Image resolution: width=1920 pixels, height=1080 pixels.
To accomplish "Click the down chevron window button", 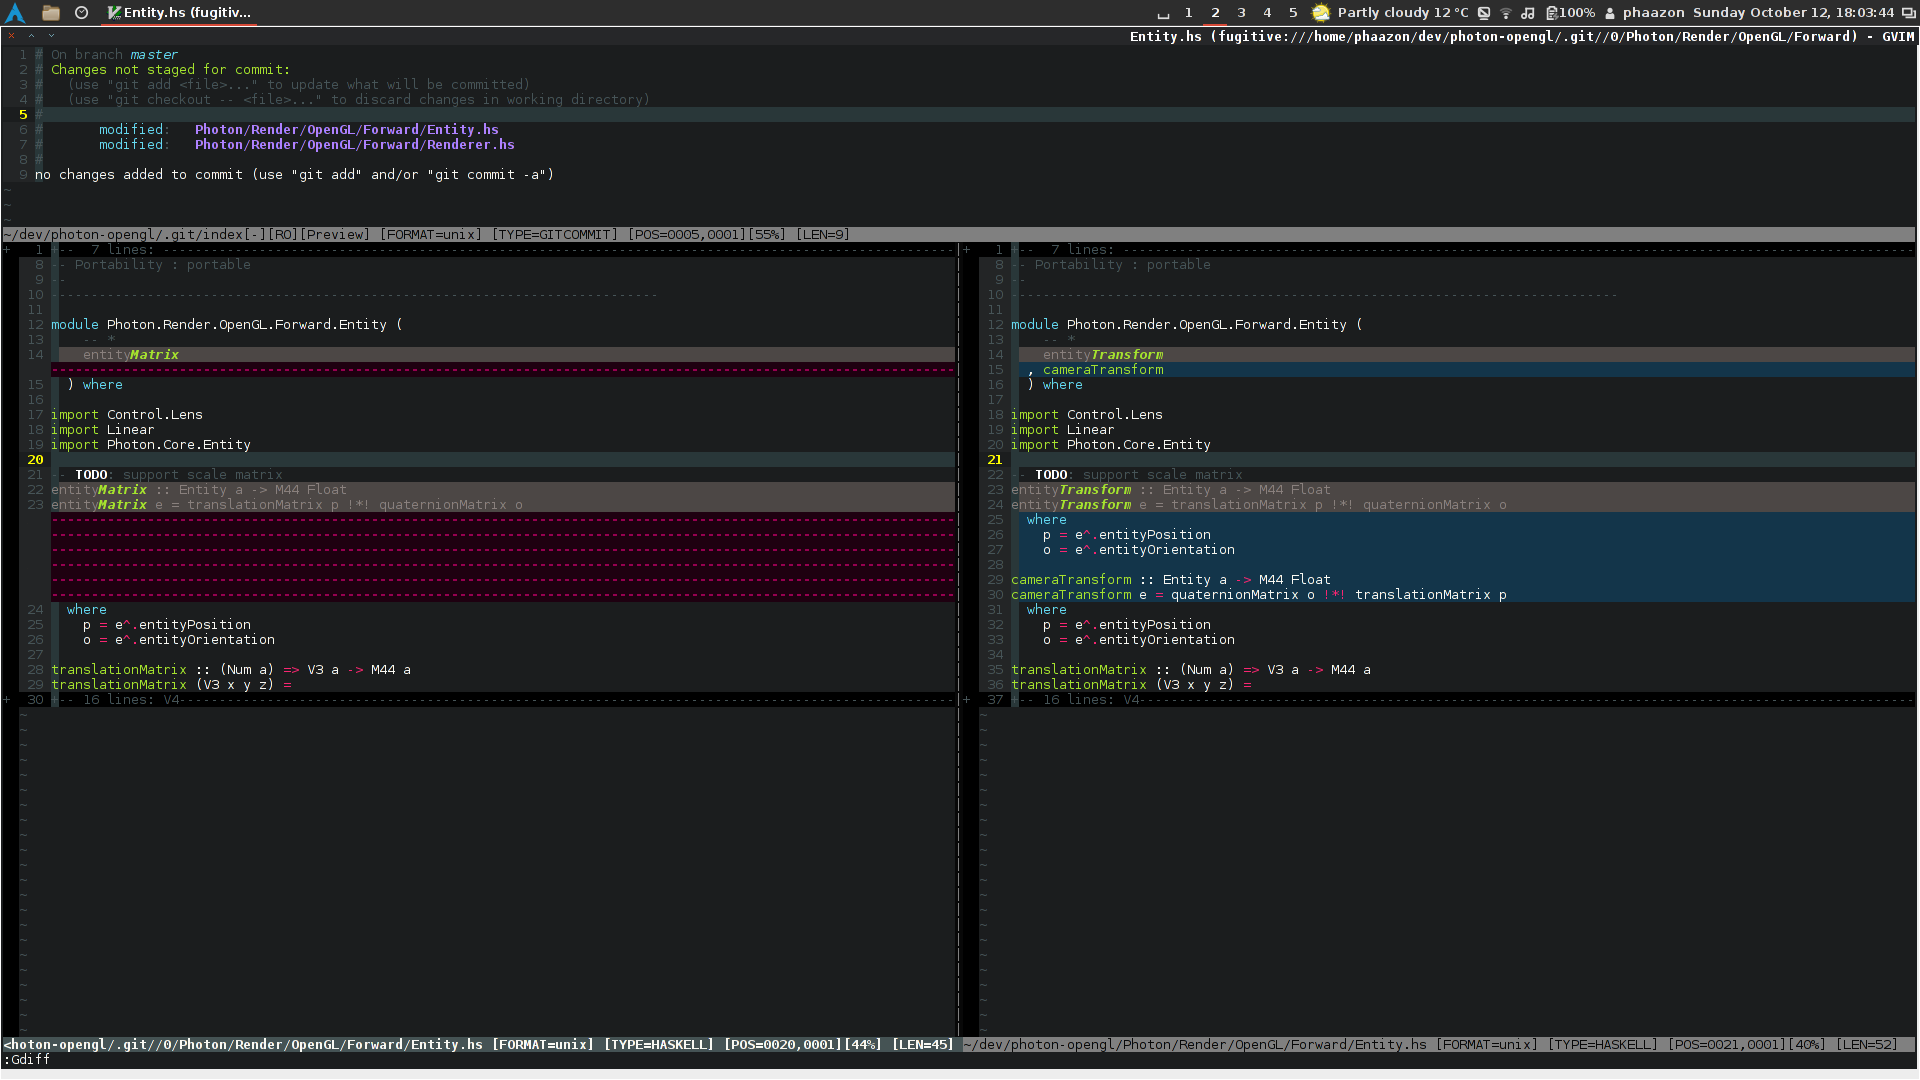I will tap(51, 36).
